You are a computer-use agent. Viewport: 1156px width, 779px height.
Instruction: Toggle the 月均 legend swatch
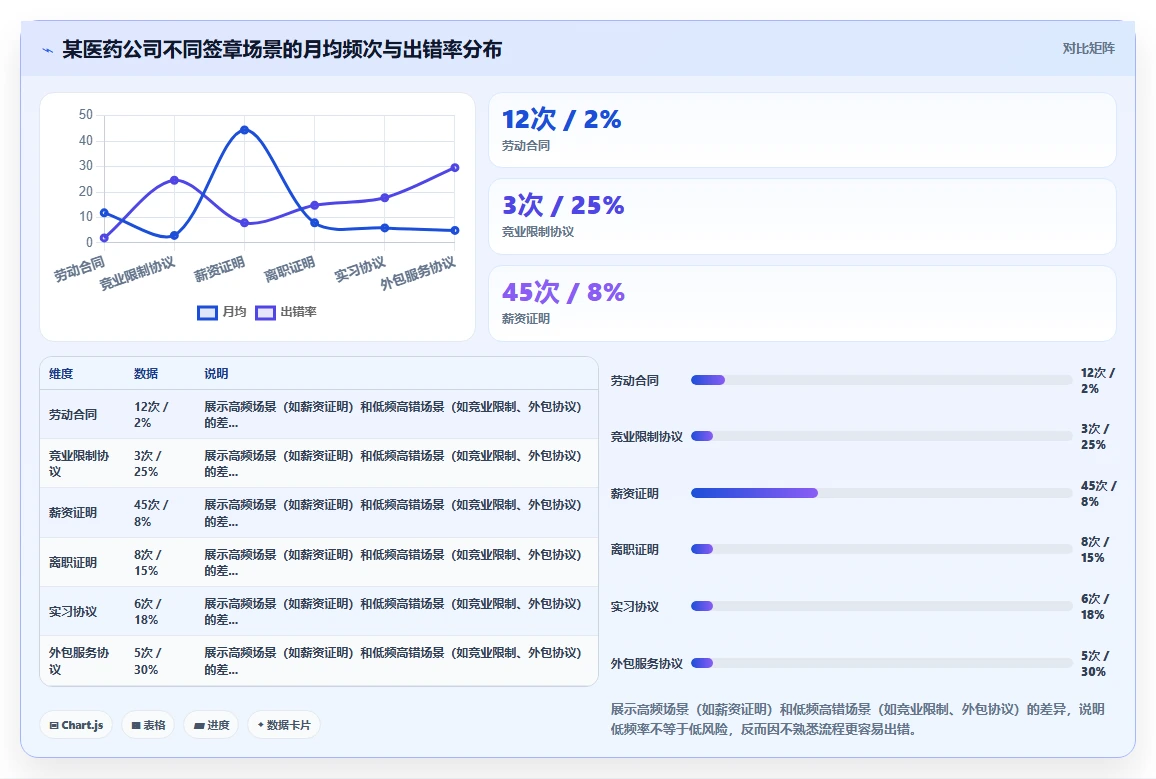point(207,312)
